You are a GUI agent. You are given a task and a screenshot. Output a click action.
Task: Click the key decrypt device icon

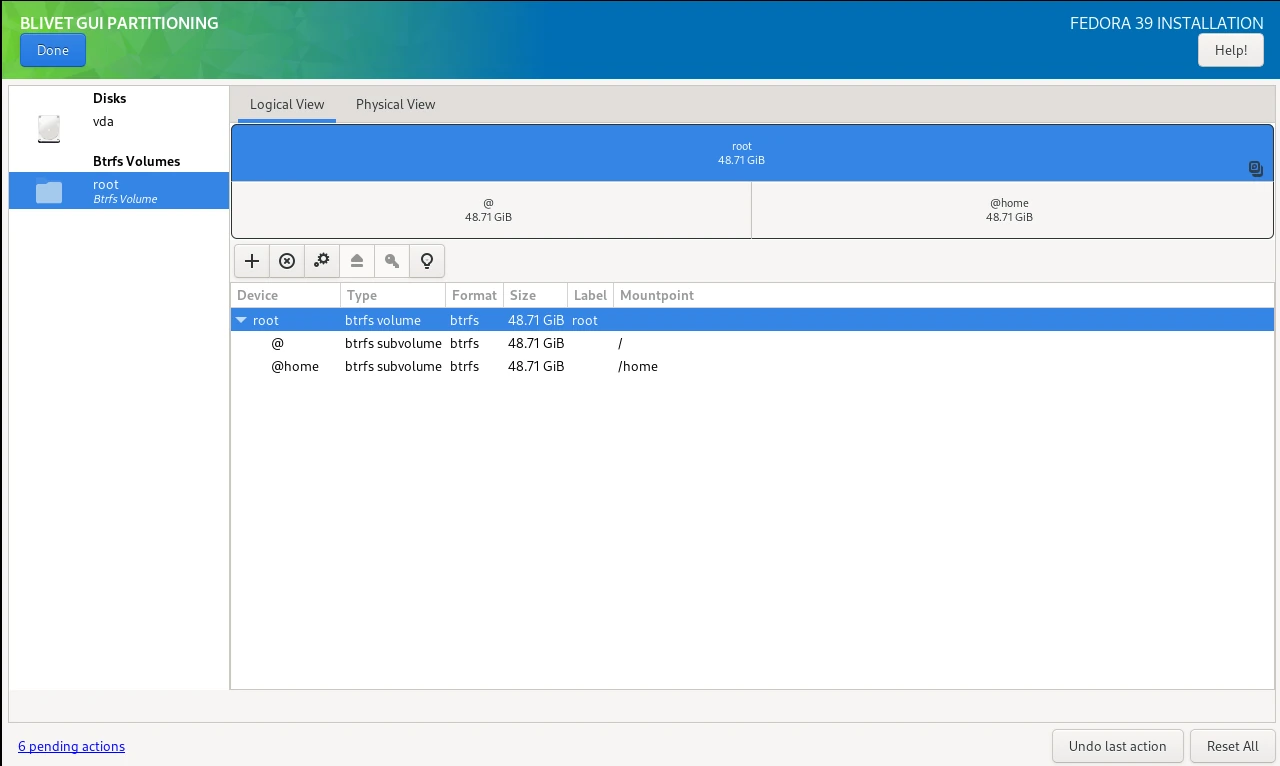(392, 261)
